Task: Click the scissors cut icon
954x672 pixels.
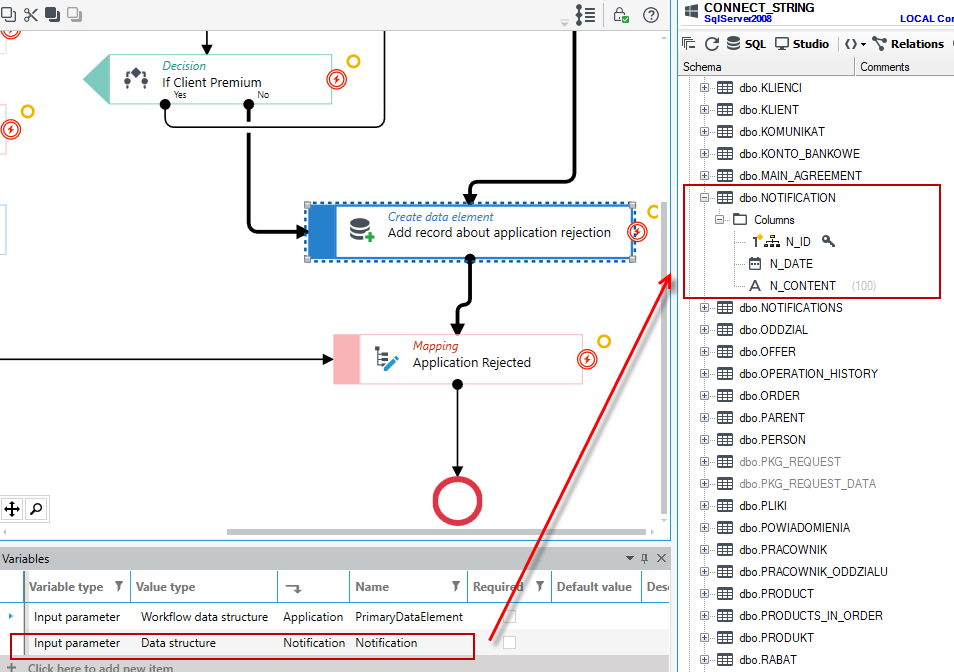Action: pos(30,15)
